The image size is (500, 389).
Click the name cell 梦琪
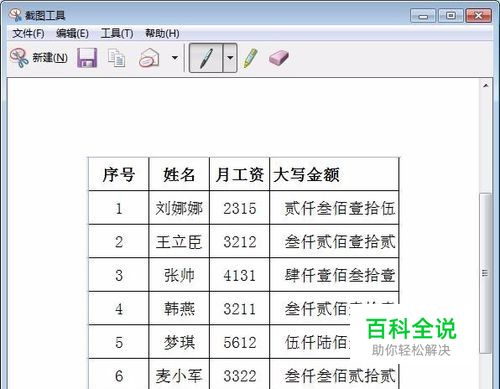pos(179,342)
